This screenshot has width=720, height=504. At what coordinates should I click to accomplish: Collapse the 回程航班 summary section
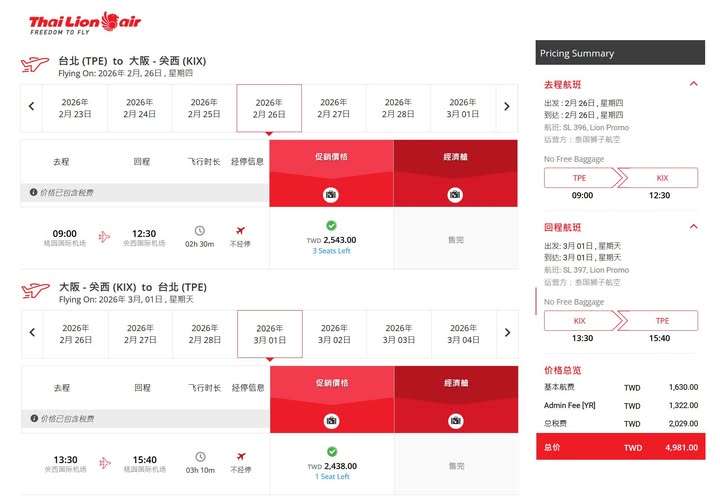(694, 226)
